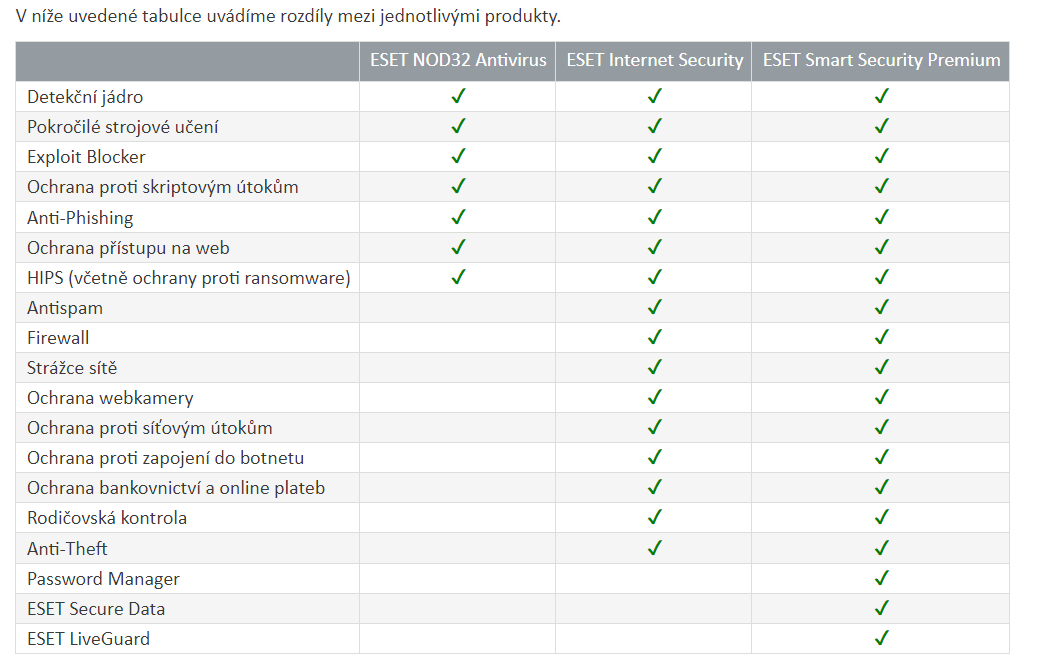Select the ESET NOD32 Antivirus column header
The image size is (1060, 659).
[457, 61]
